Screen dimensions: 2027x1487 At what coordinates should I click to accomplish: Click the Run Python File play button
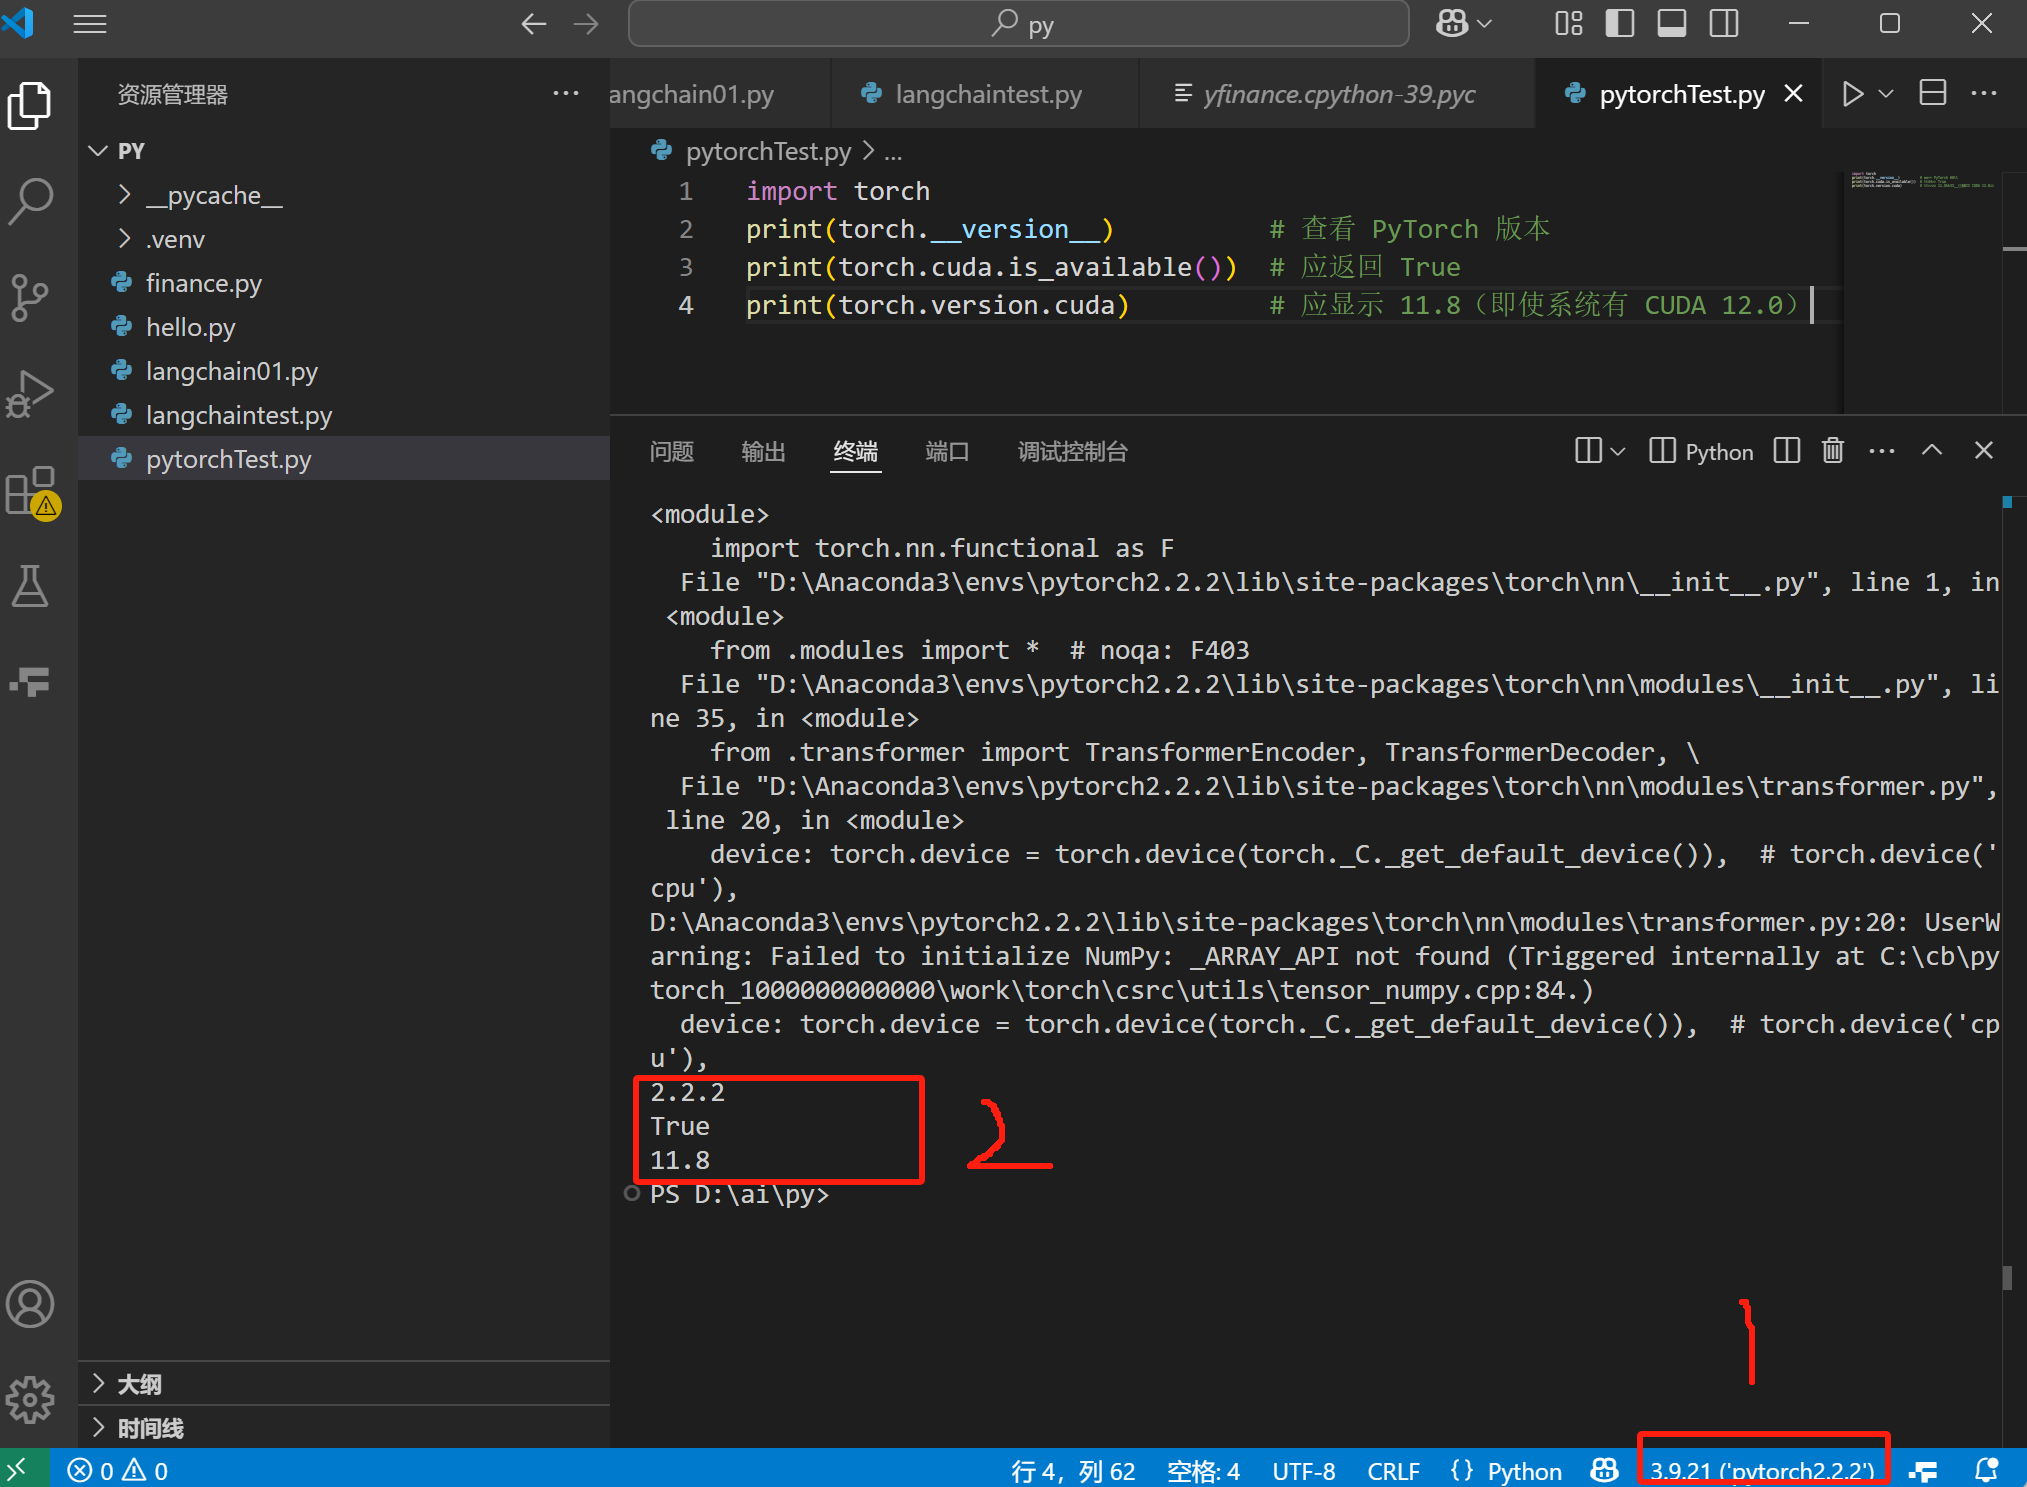tap(1852, 94)
